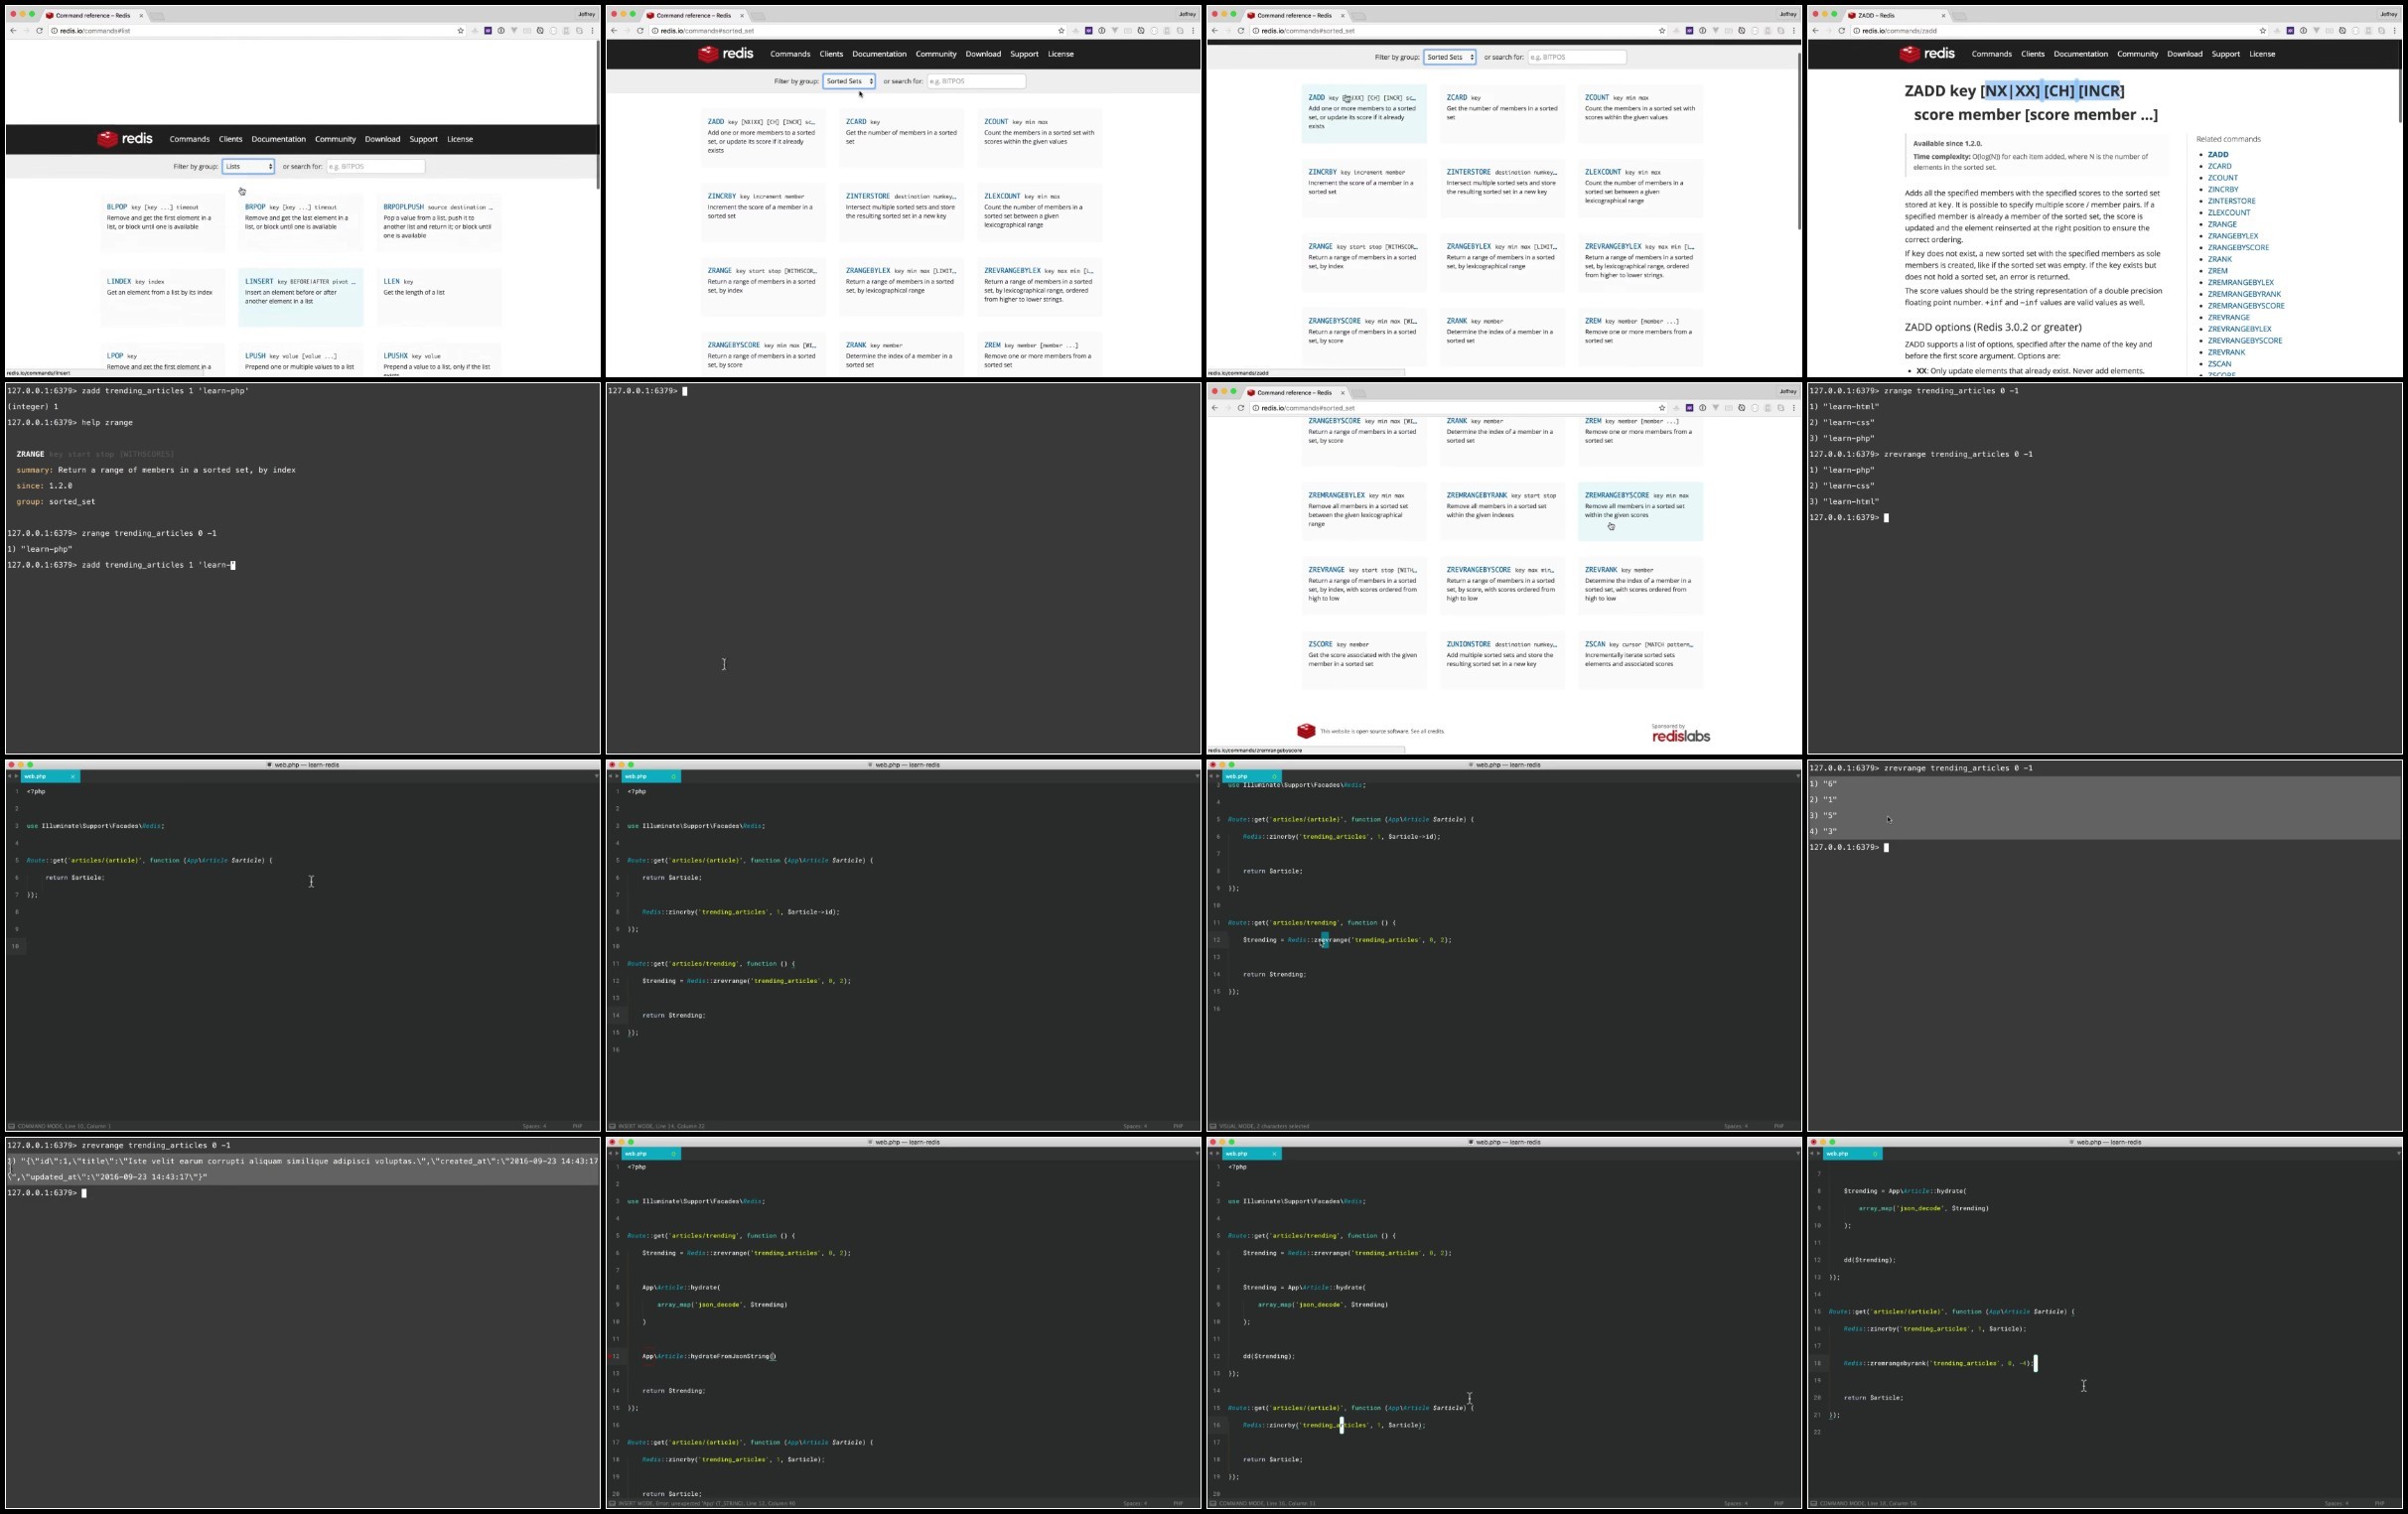Click 'ZADD options (Redis 3.0.2 or greater)' heading
This screenshot has width=2408, height=1514.
[x=1992, y=327]
